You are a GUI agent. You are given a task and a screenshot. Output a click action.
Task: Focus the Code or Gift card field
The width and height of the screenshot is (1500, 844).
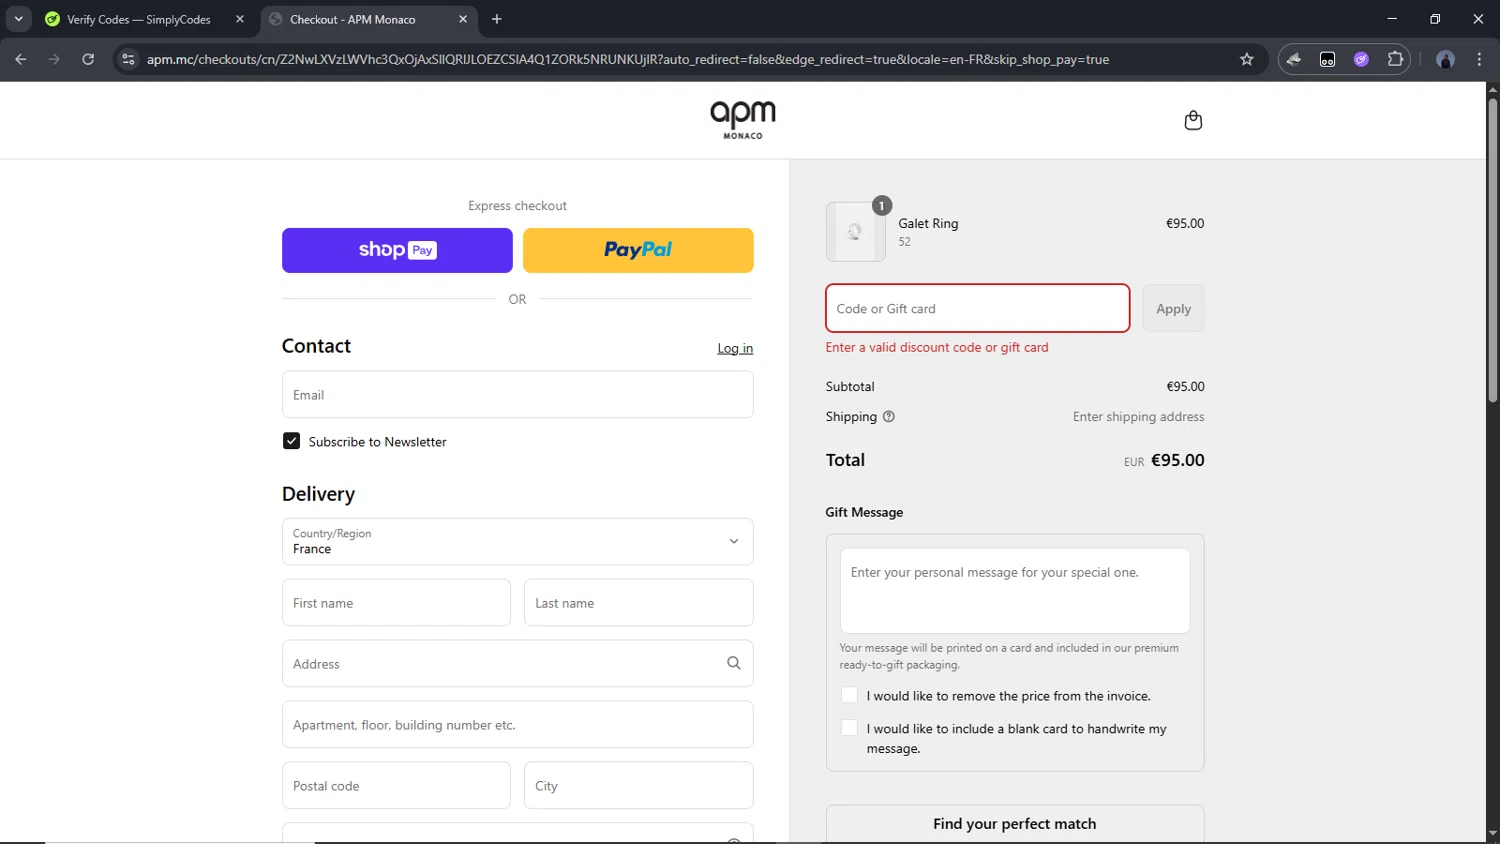point(977,308)
